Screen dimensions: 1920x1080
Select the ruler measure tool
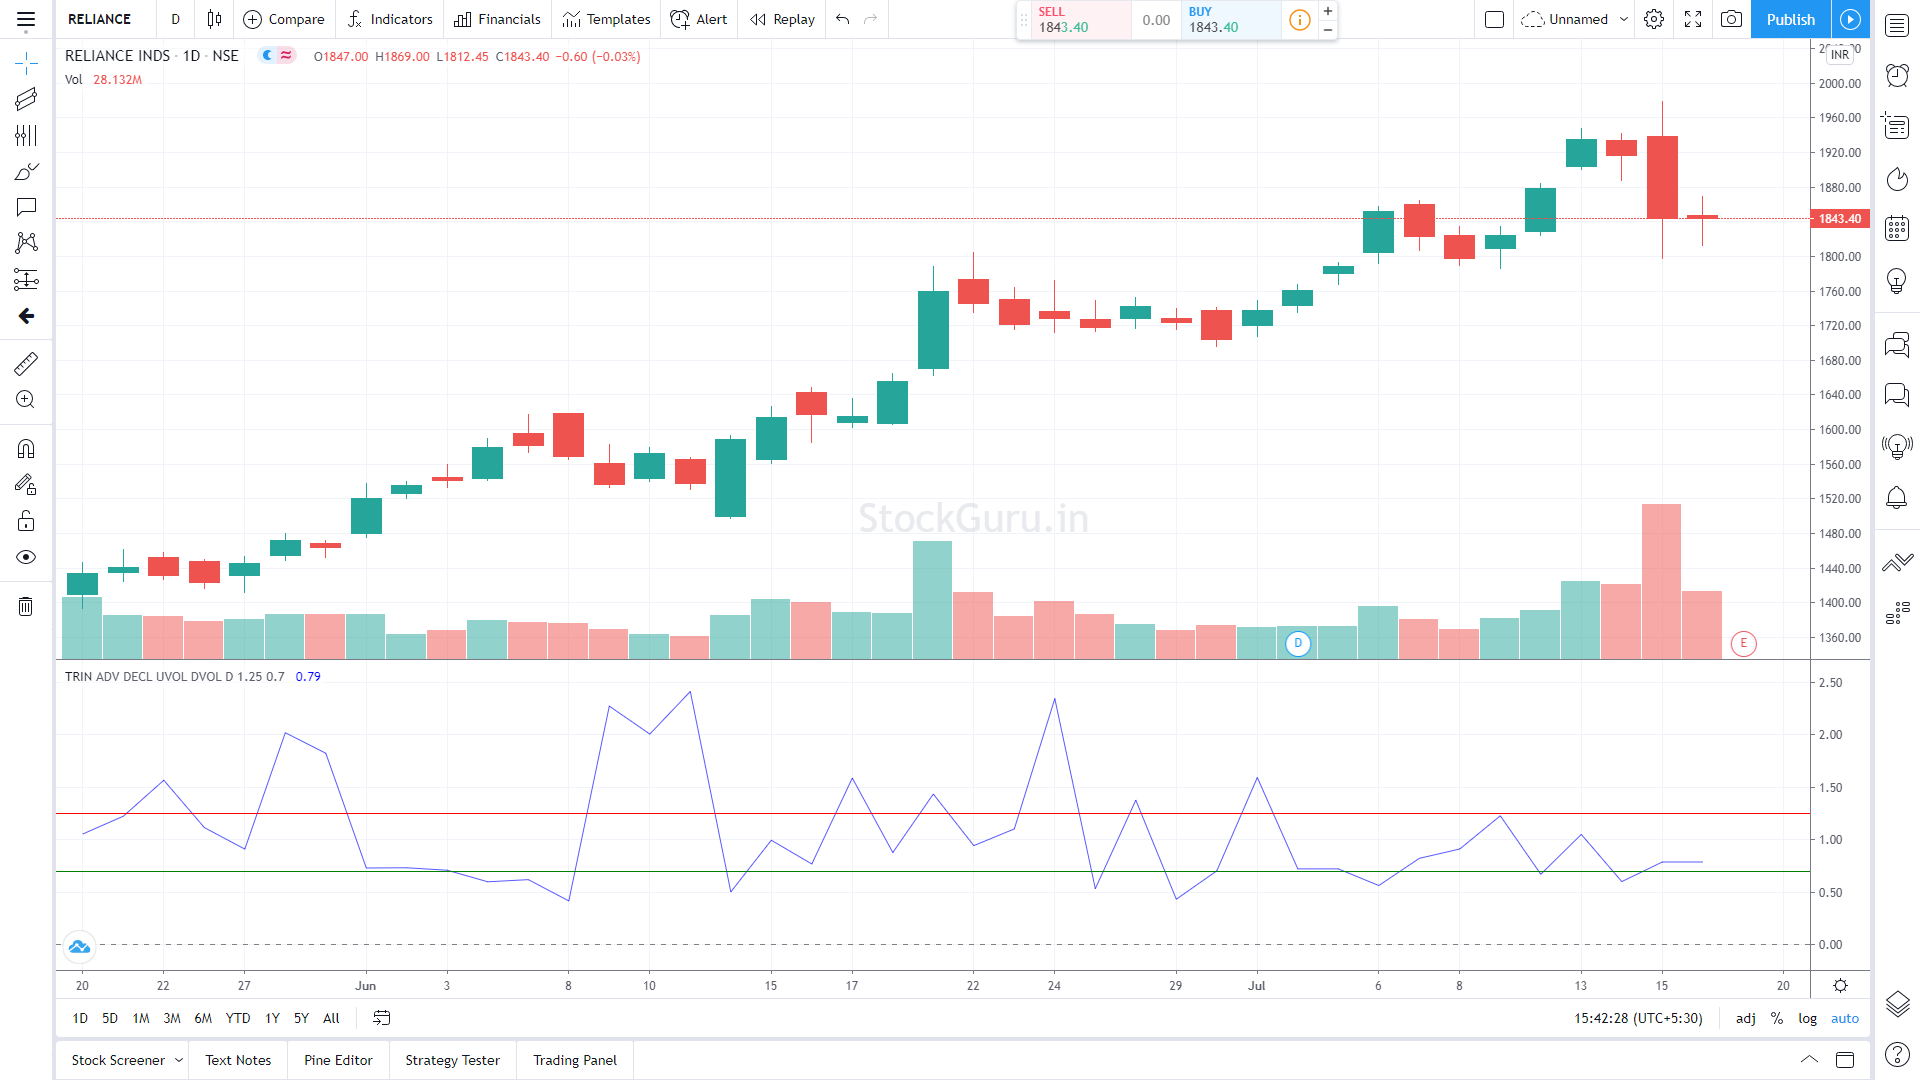26,363
